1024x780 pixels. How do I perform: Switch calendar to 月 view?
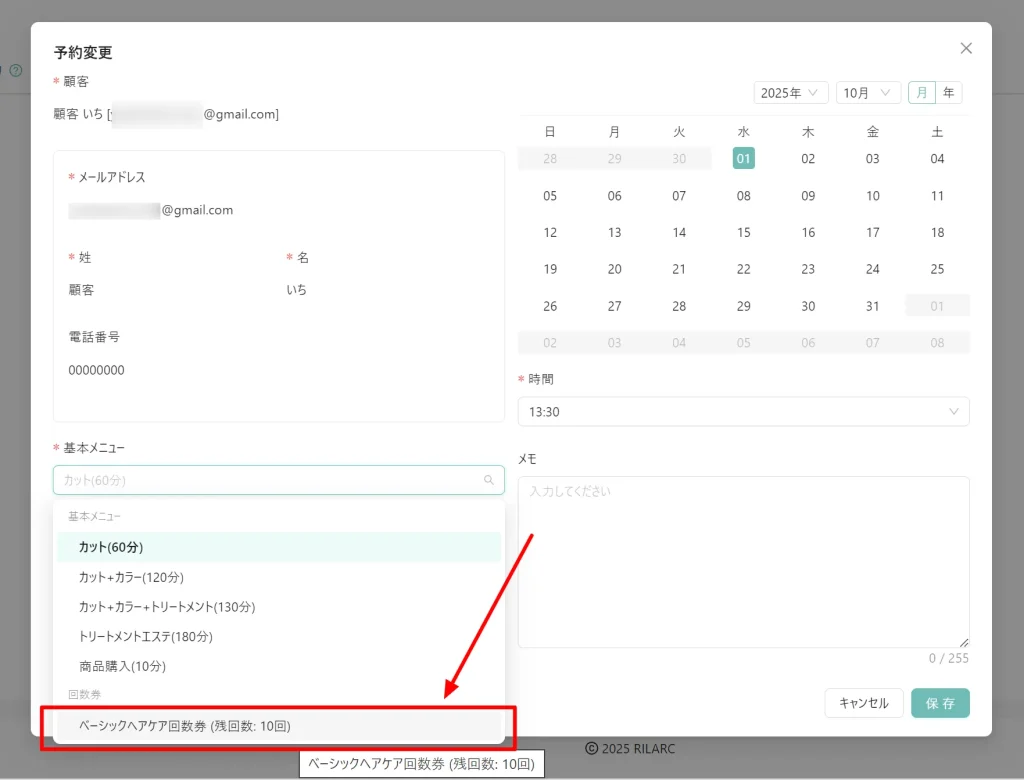coord(921,93)
